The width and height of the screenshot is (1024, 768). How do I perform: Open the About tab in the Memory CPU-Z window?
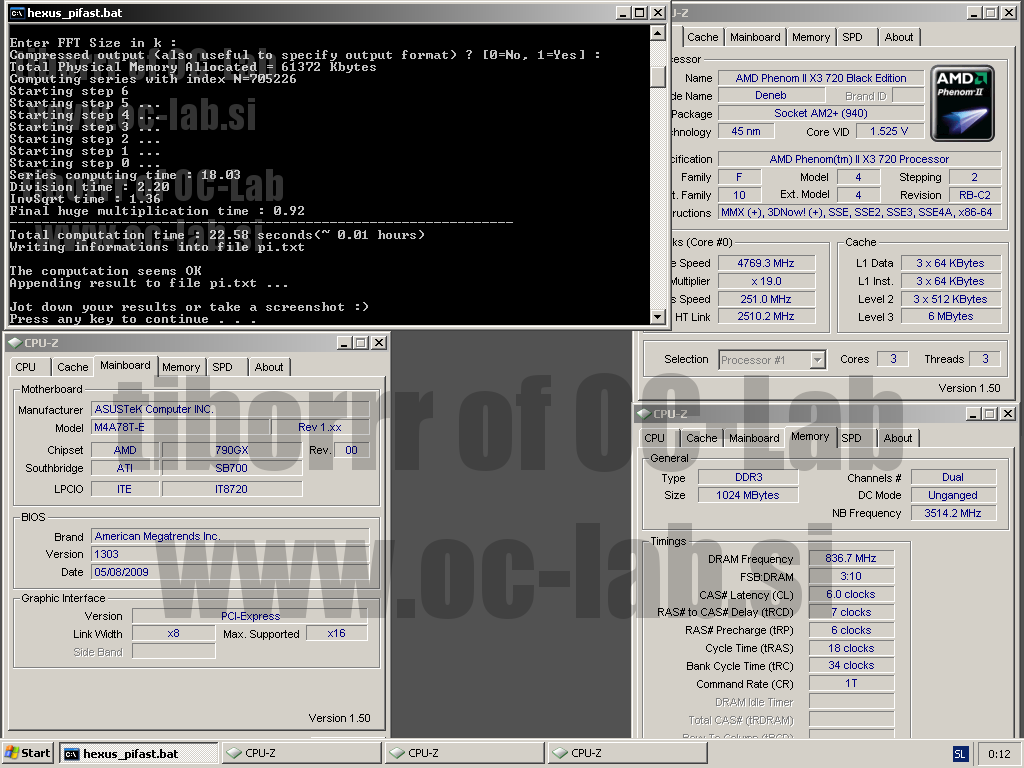pyautogui.click(x=898, y=438)
